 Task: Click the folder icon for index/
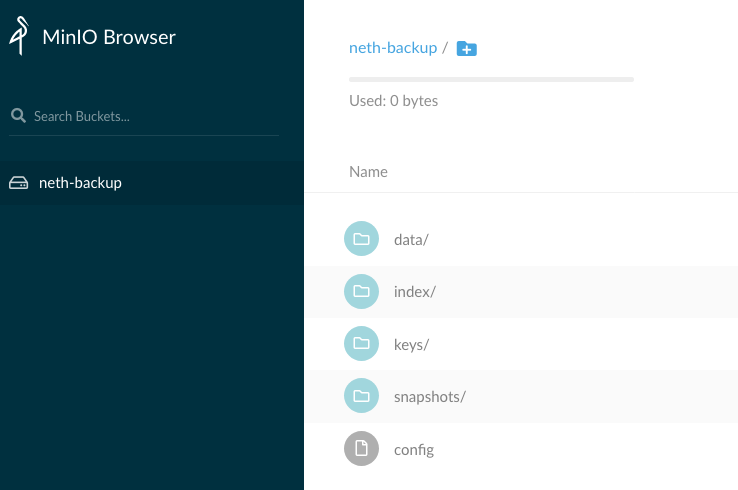click(361, 291)
